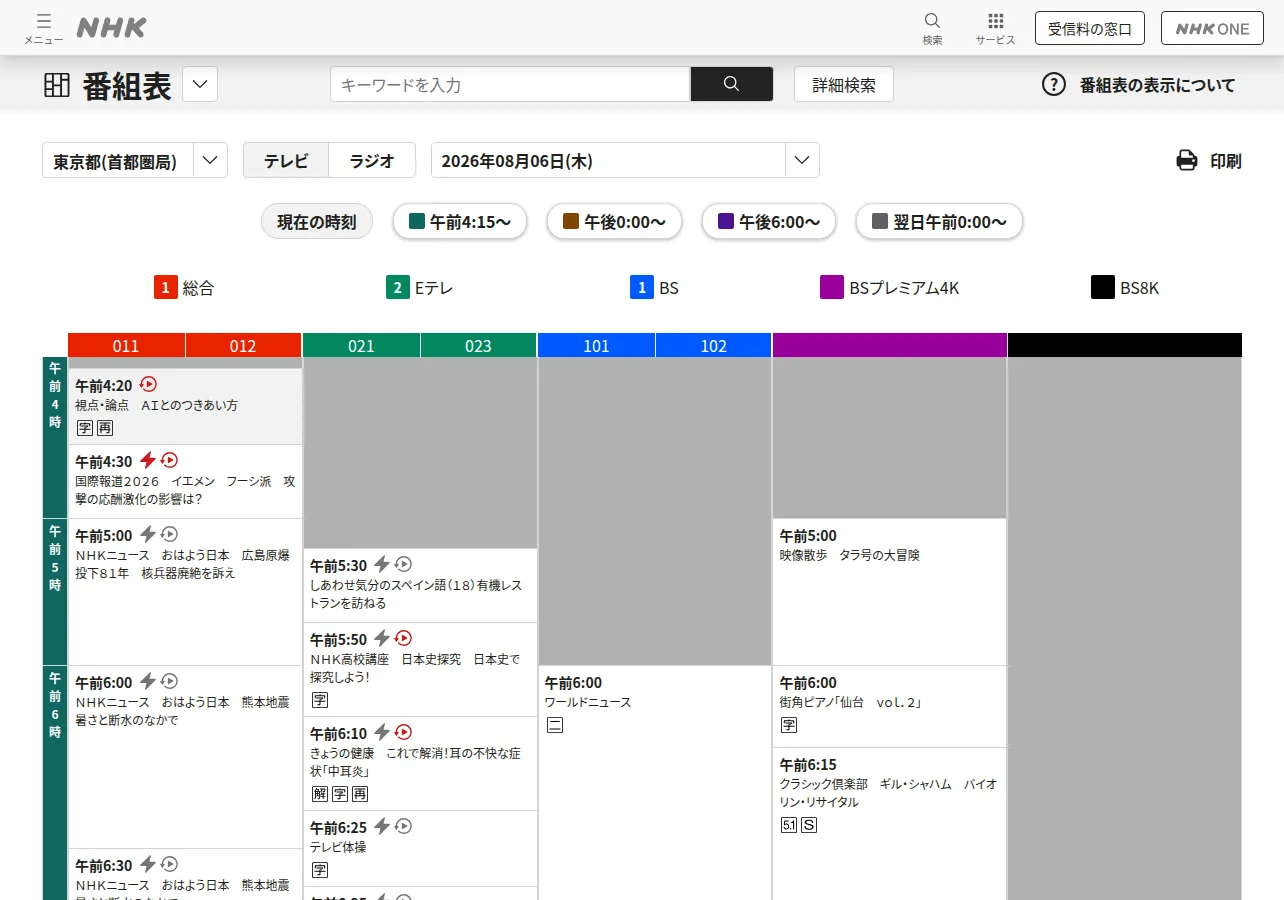This screenshot has height=900, width=1284.
Task: Click the play icon on 午前4:30 program
Action: point(169,460)
